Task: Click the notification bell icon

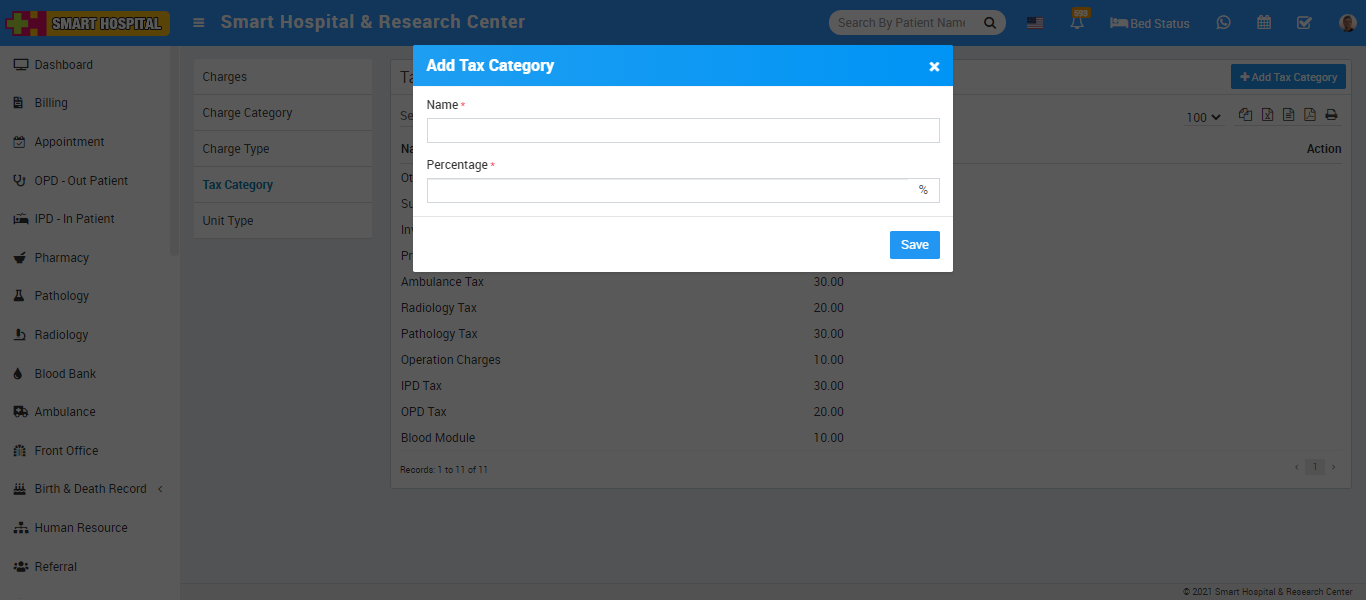Action: (x=1077, y=23)
